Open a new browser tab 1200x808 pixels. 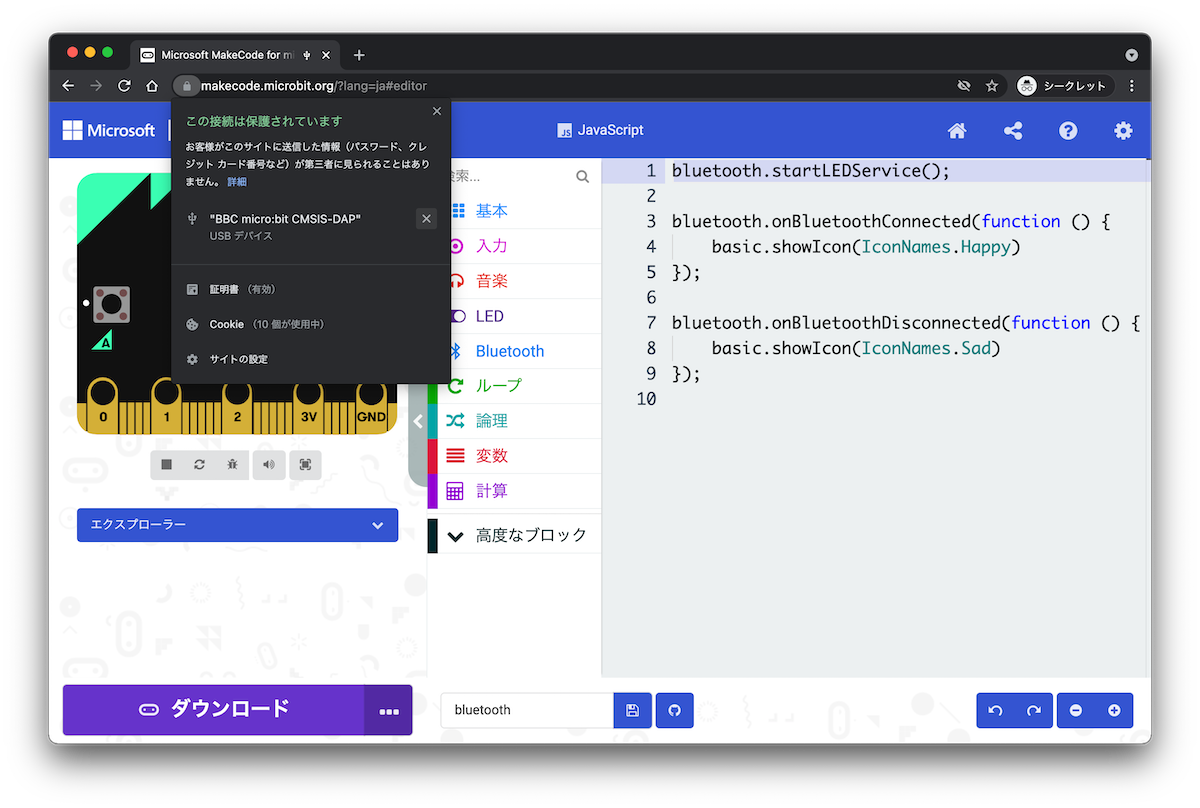[359, 55]
